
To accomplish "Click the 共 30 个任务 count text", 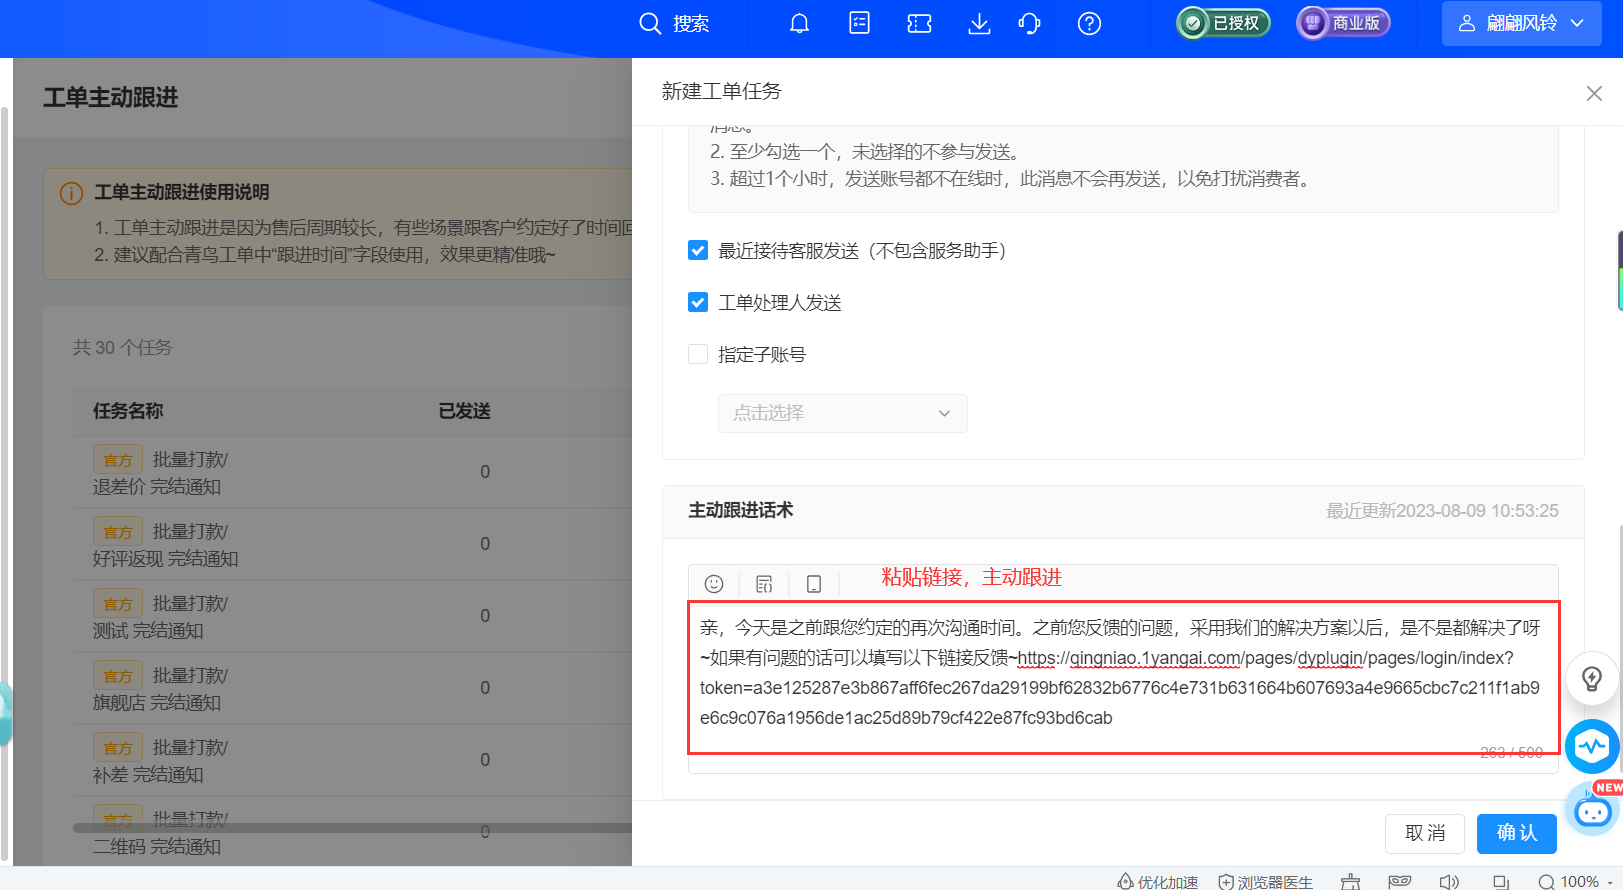I will tap(122, 347).
